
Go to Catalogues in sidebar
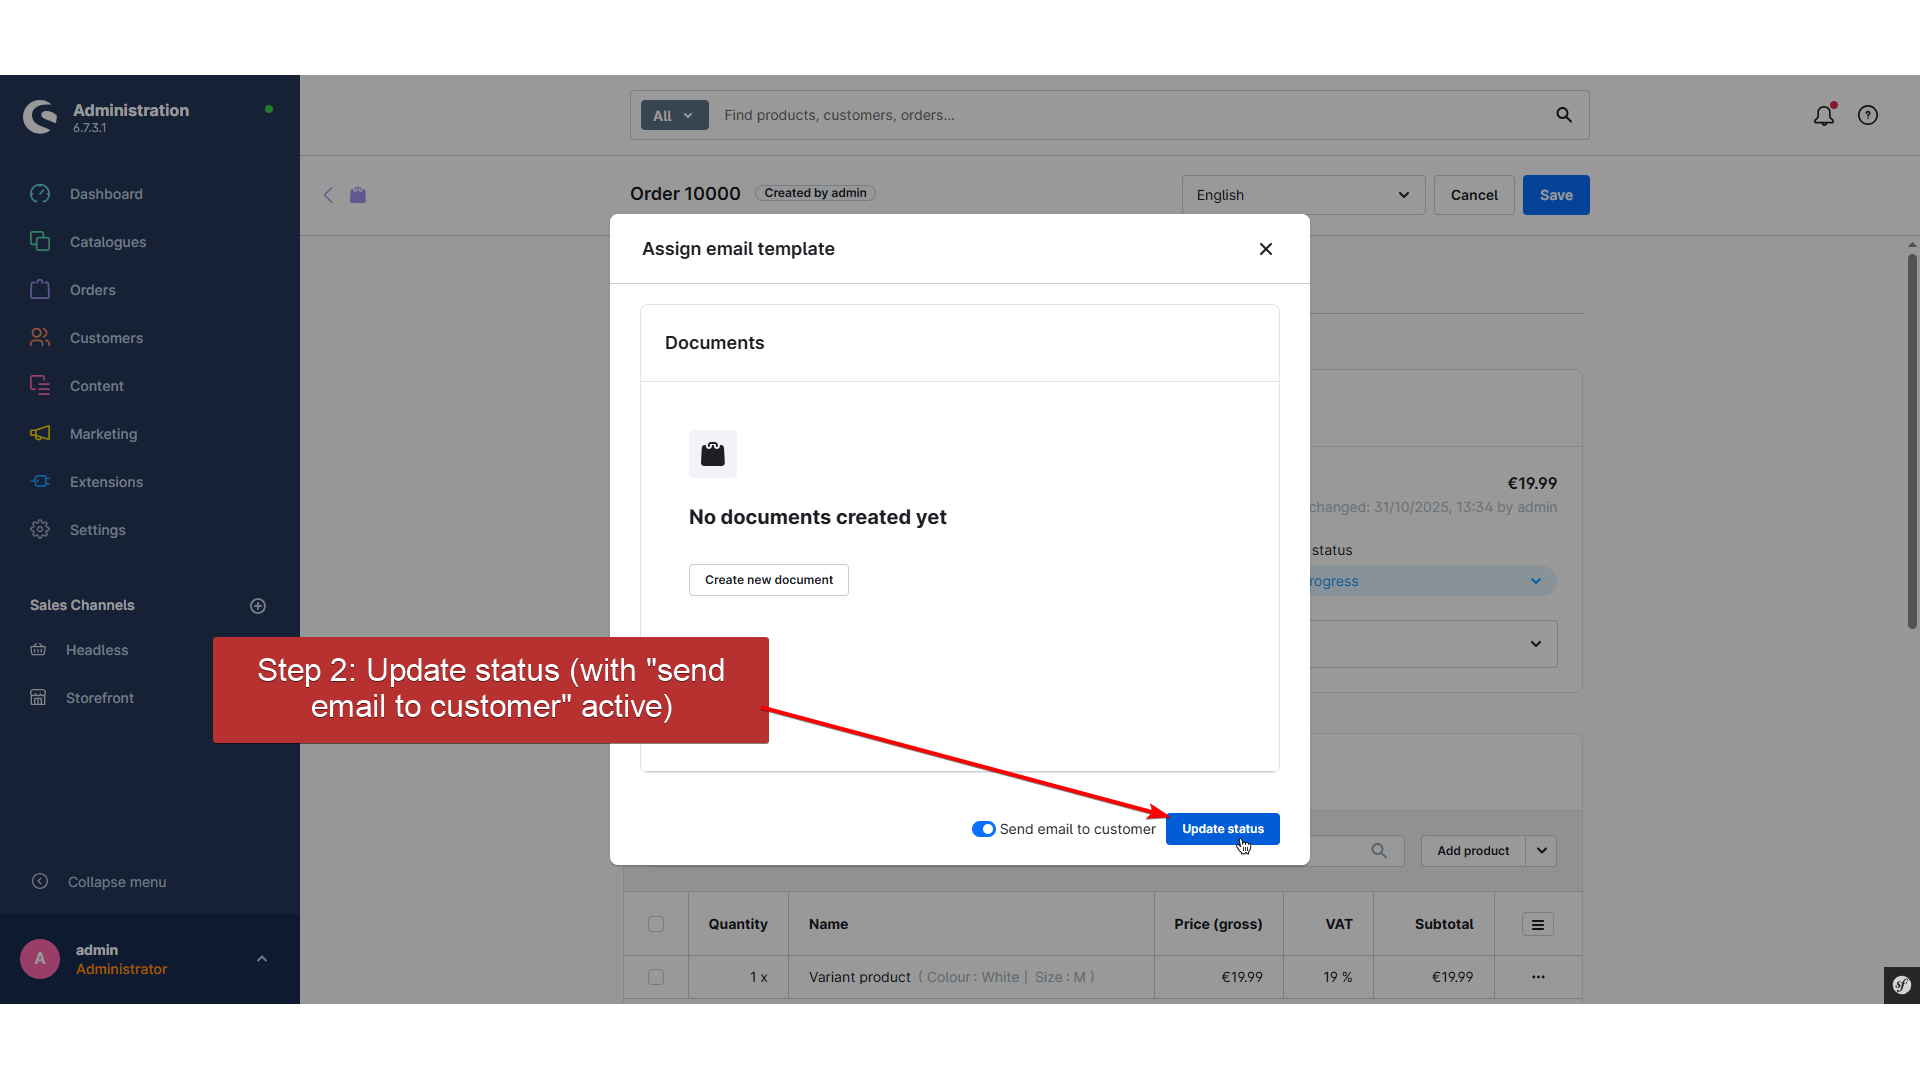tap(107, 242)
